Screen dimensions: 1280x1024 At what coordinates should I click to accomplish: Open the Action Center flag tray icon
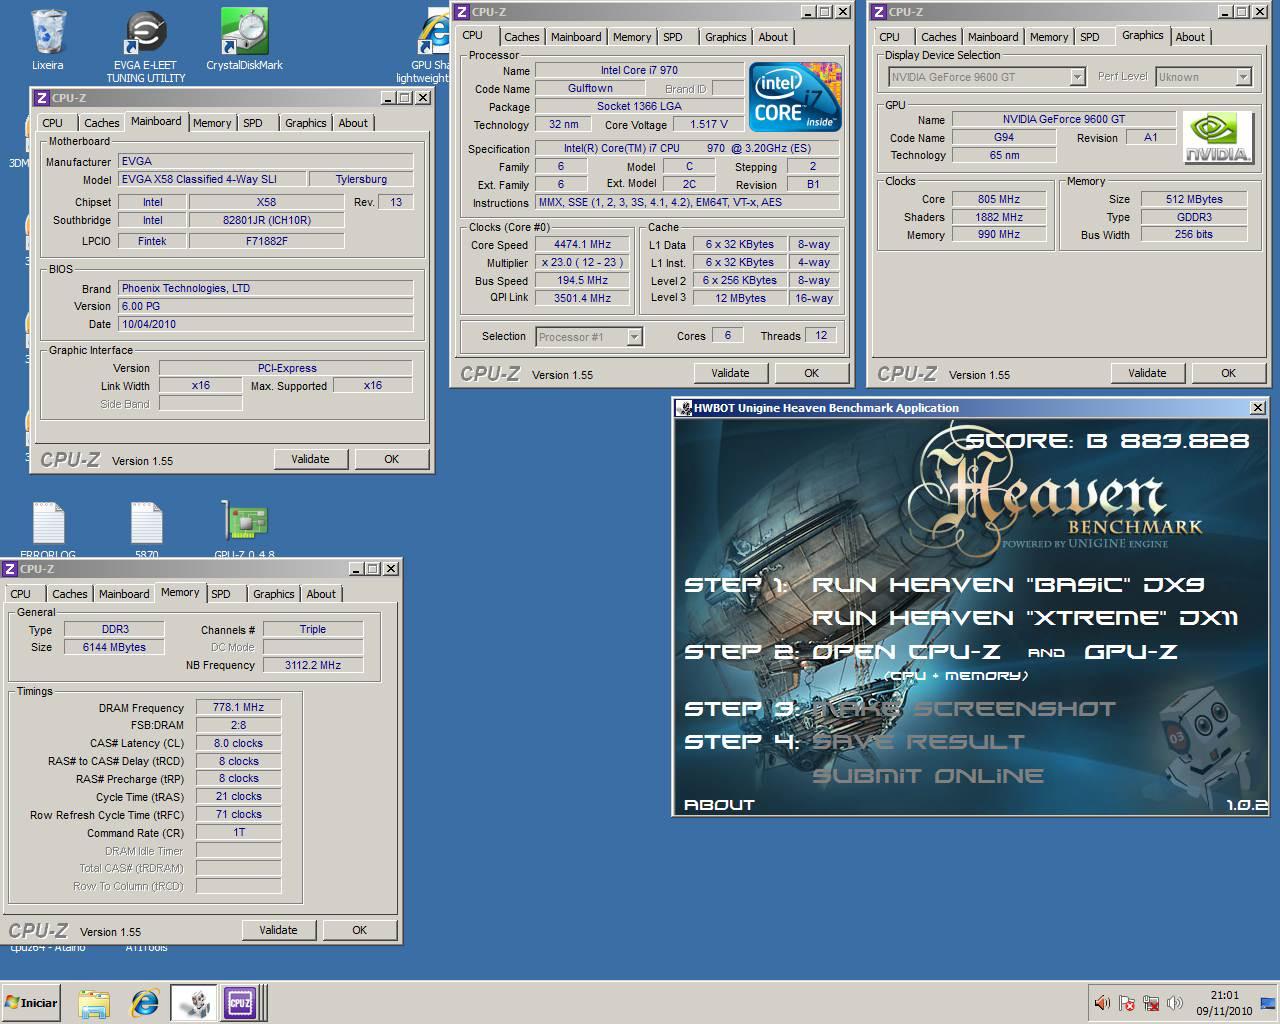pos(1127,1003)
